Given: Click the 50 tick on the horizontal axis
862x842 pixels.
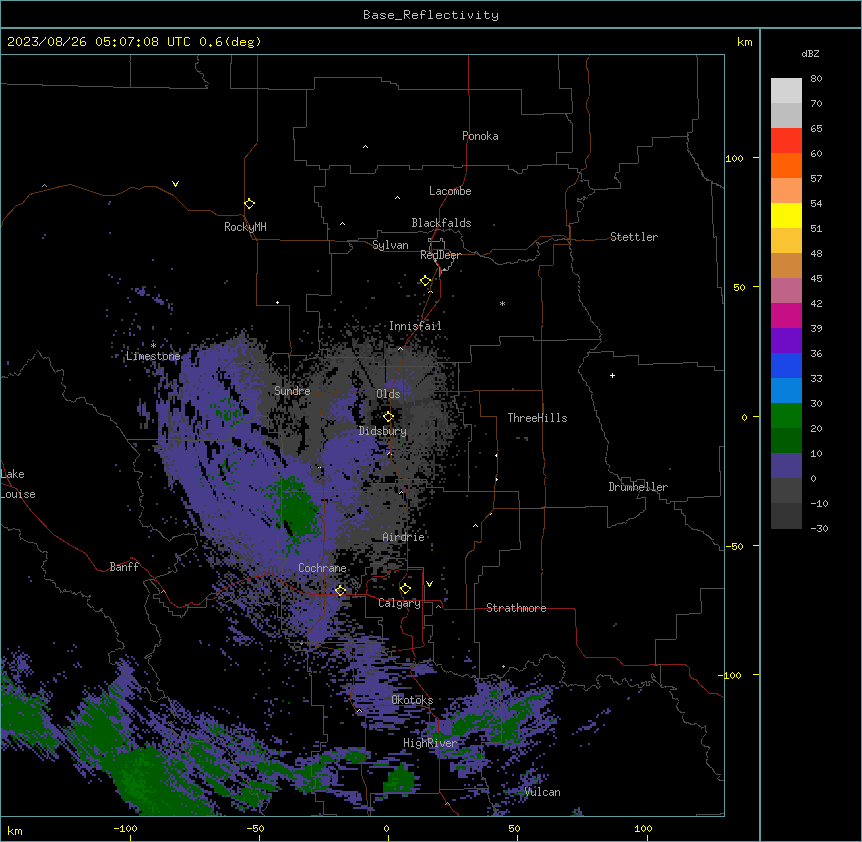Looking at the screenshot, I should [x=514, y=828].
